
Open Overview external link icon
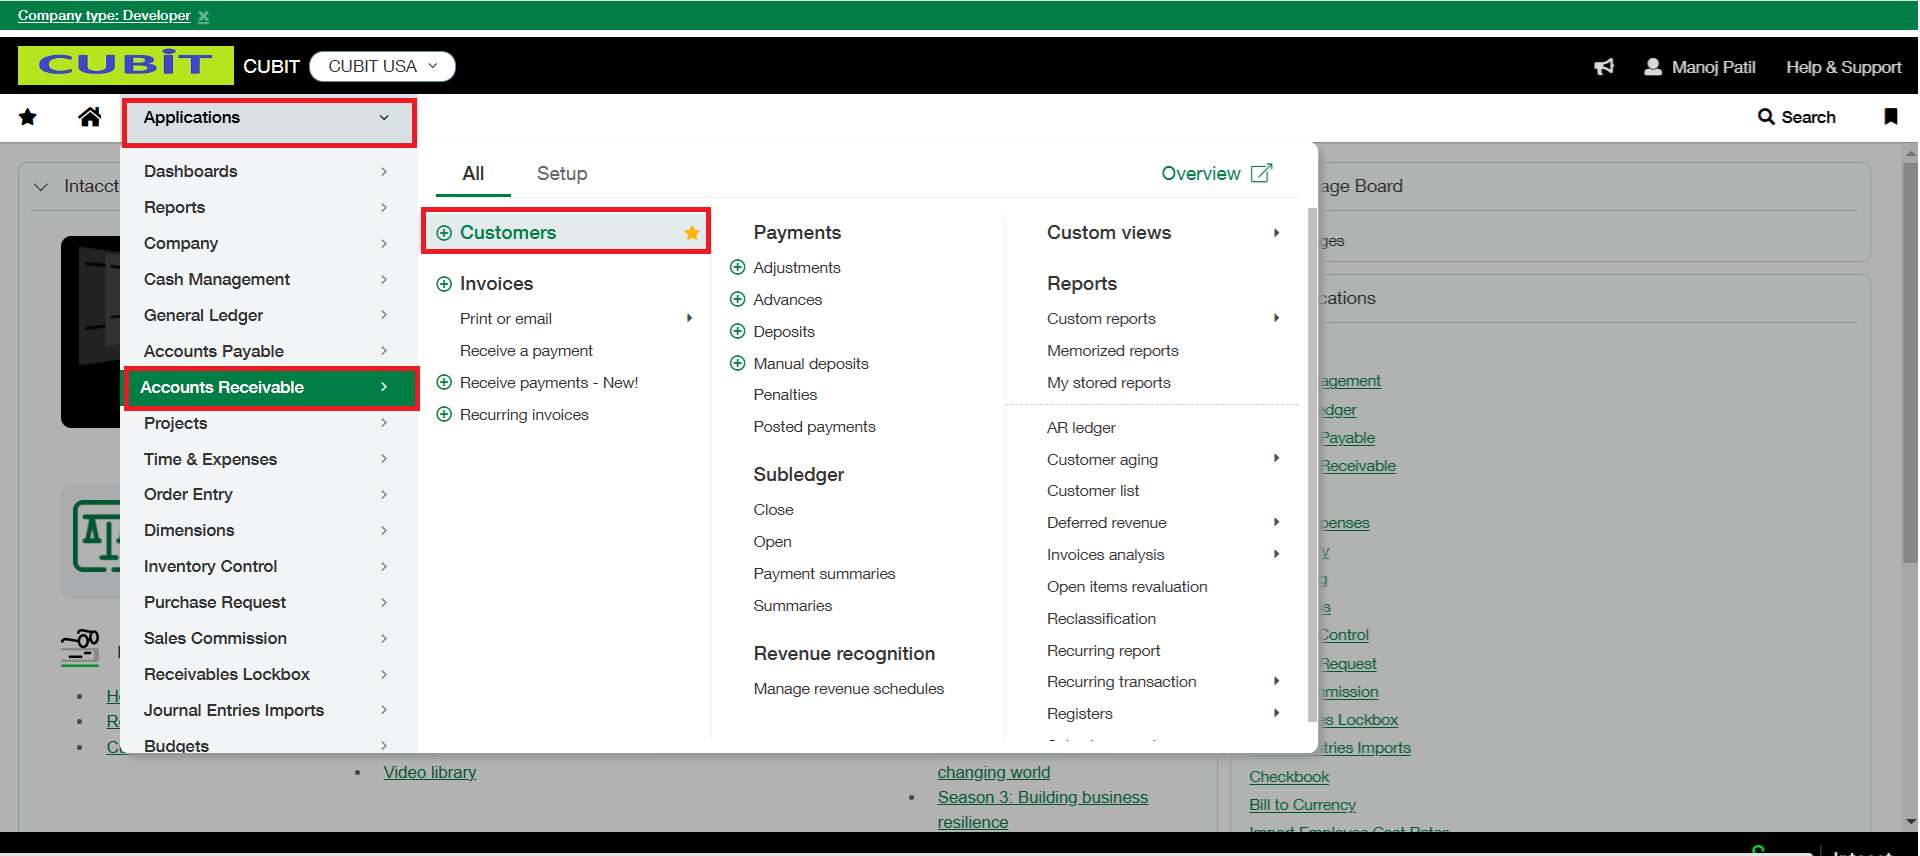click(1262, 173)
